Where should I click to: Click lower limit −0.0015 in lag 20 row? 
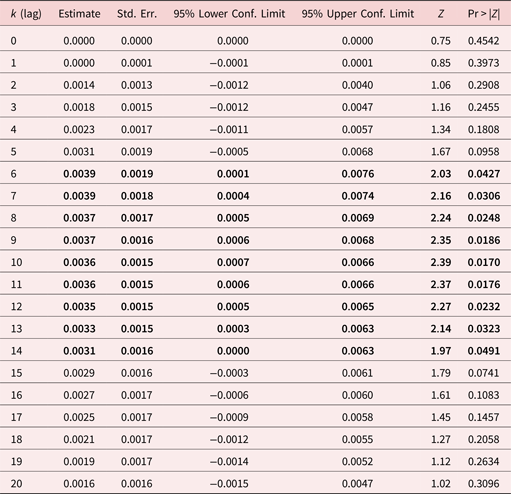[229, 484]
